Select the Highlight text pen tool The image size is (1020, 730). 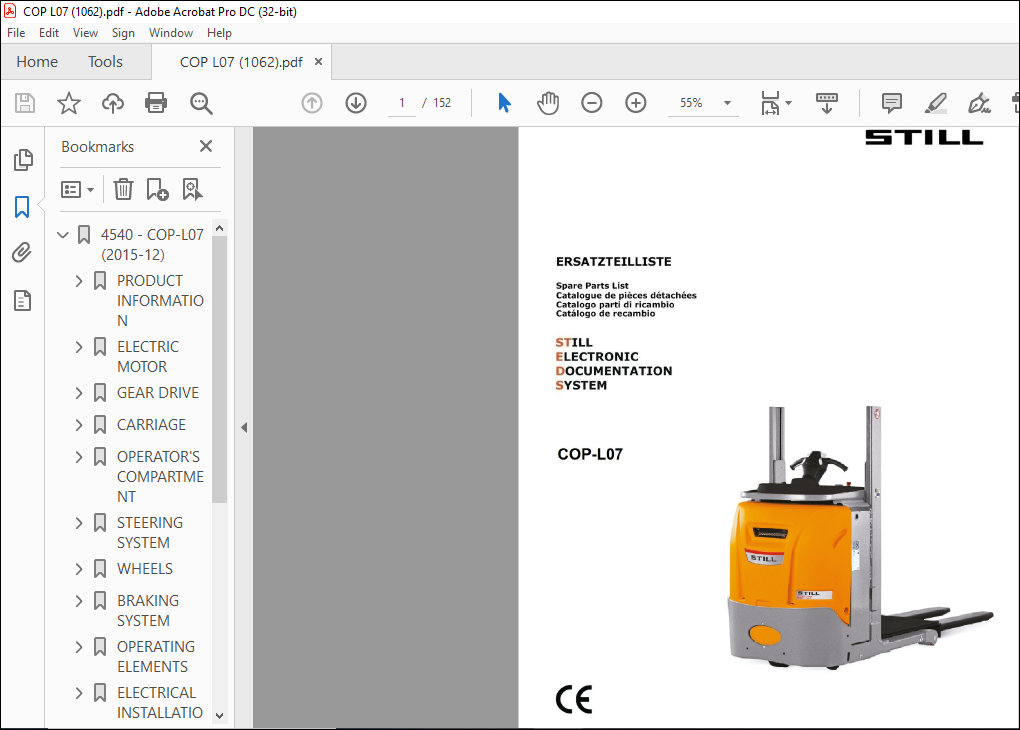click(x=935, y=103)
